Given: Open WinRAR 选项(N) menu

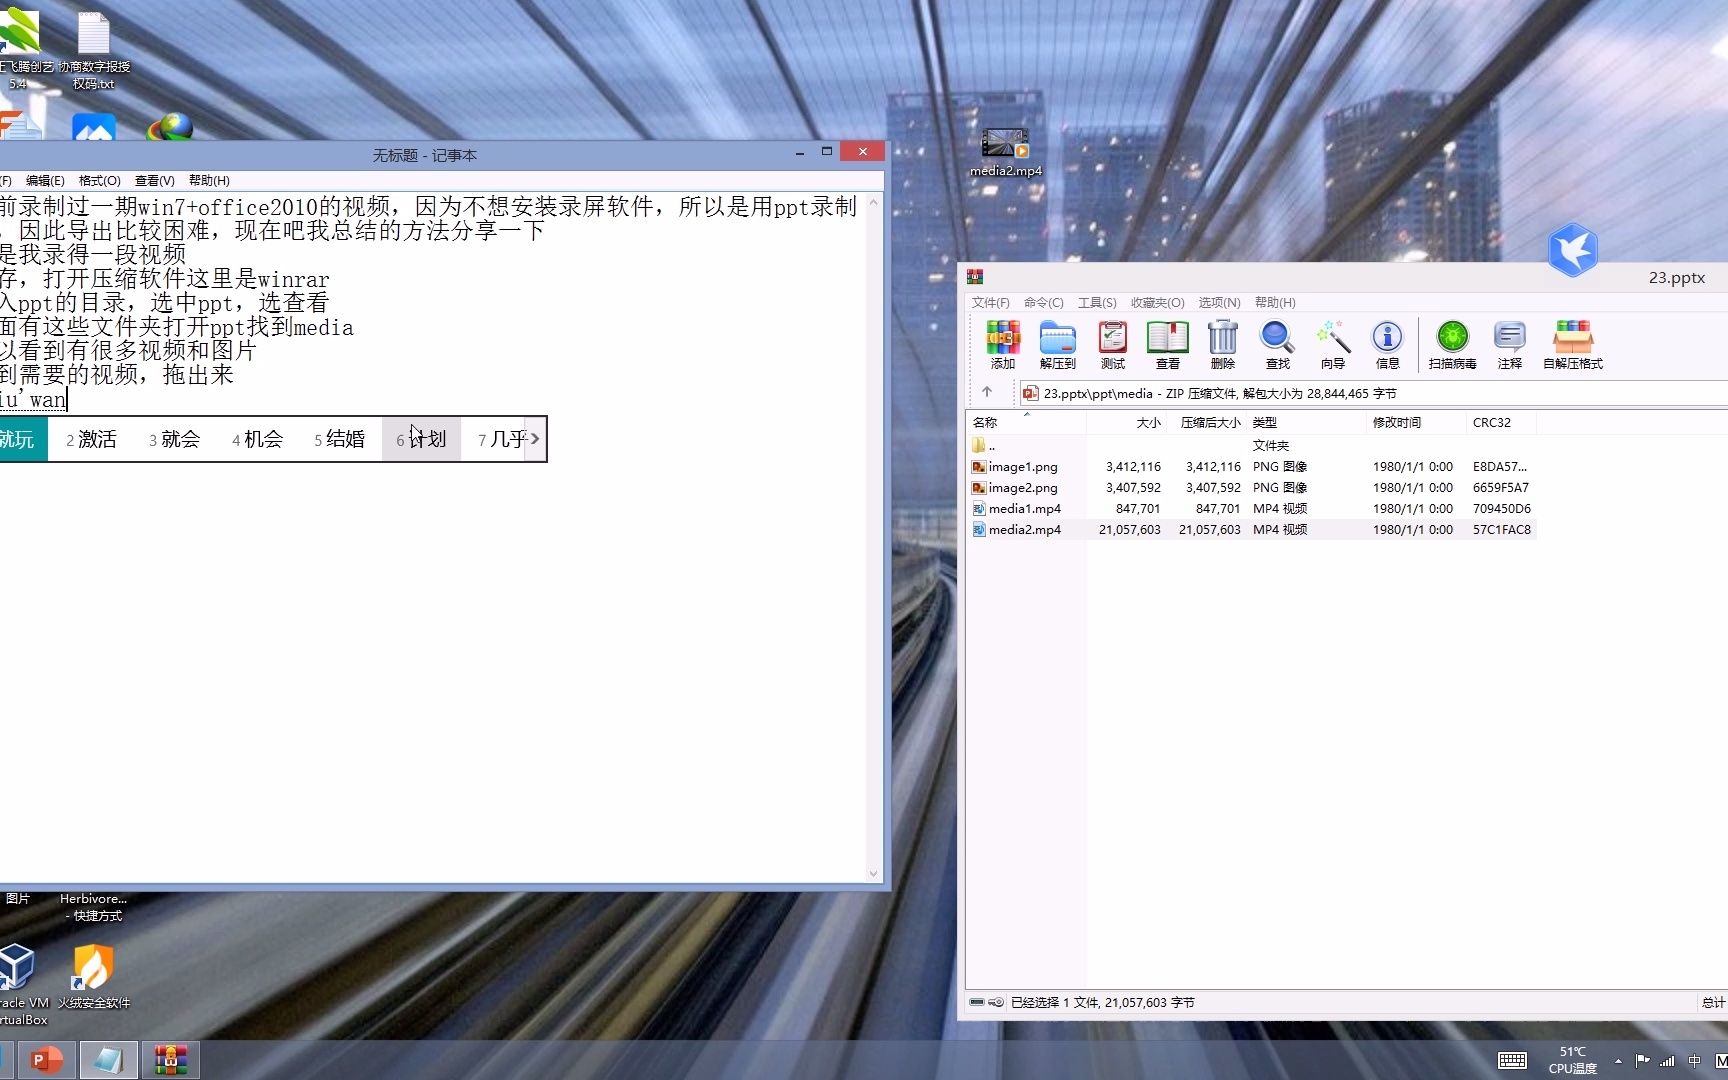Looking at the screenshot, I should click(1219, 302).
